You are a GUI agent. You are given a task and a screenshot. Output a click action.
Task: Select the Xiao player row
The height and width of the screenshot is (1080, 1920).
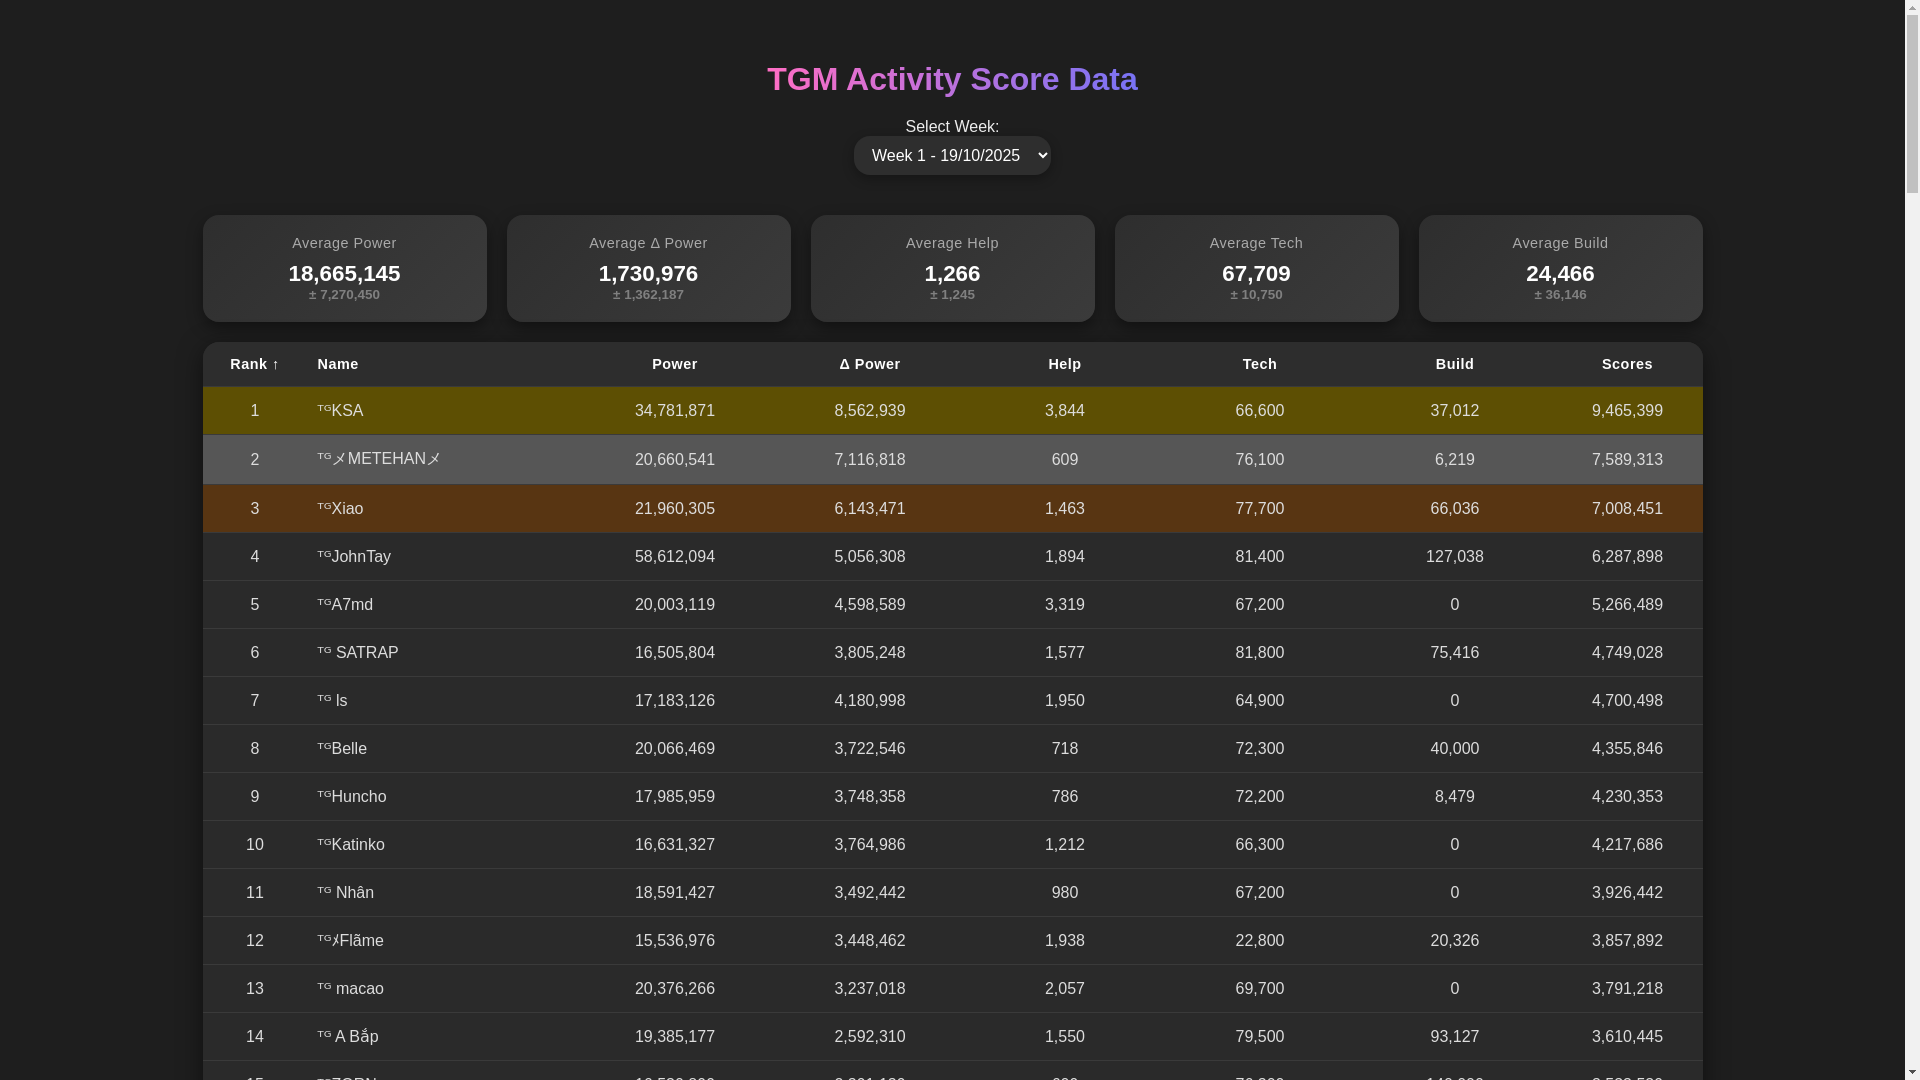pyautogui.click(x=951, y=509)
